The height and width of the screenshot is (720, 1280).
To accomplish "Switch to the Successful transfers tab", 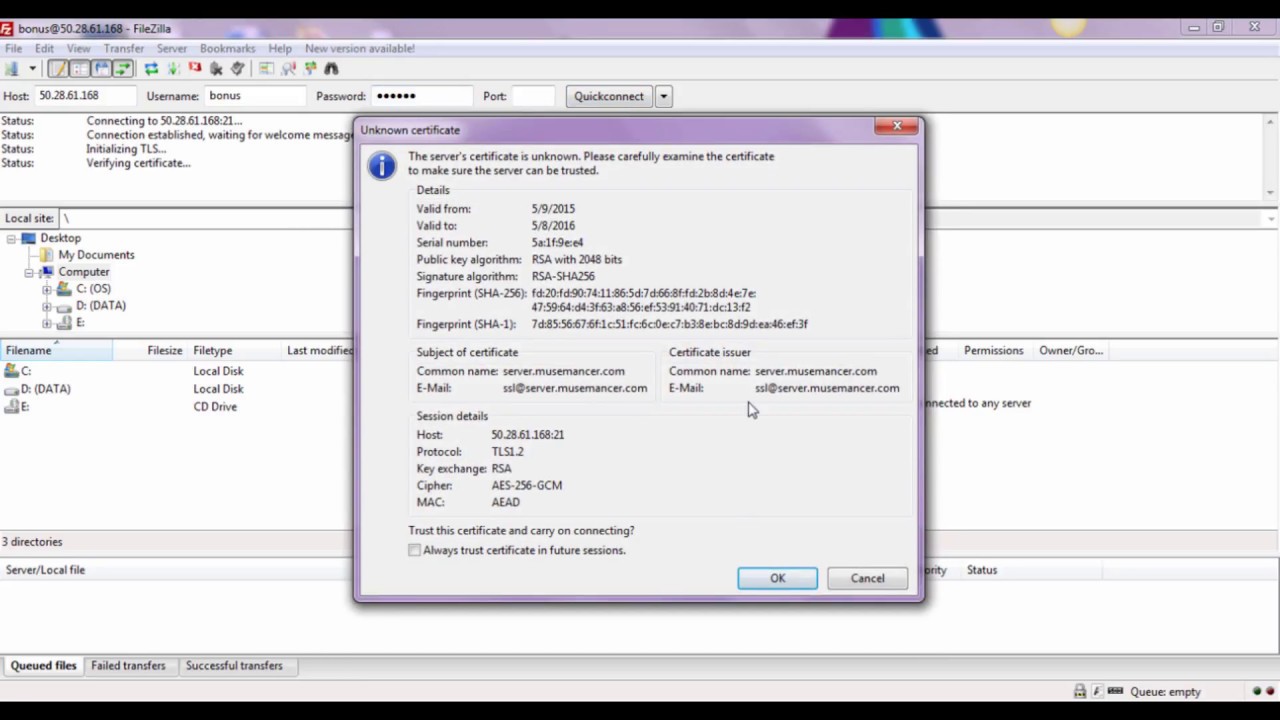I will [234, 665].
